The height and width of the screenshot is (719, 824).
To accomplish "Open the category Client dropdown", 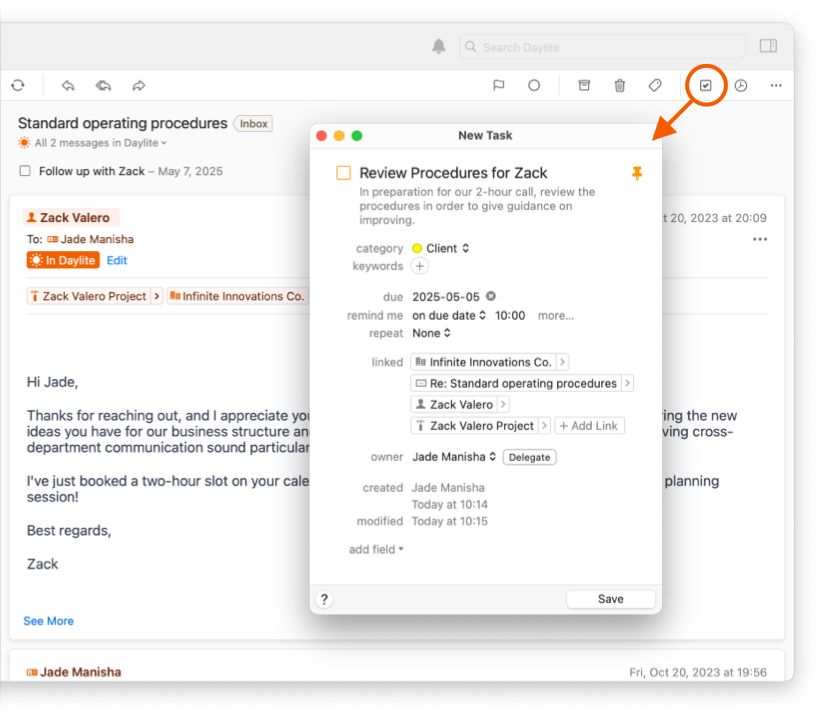I will click(440, 248).
